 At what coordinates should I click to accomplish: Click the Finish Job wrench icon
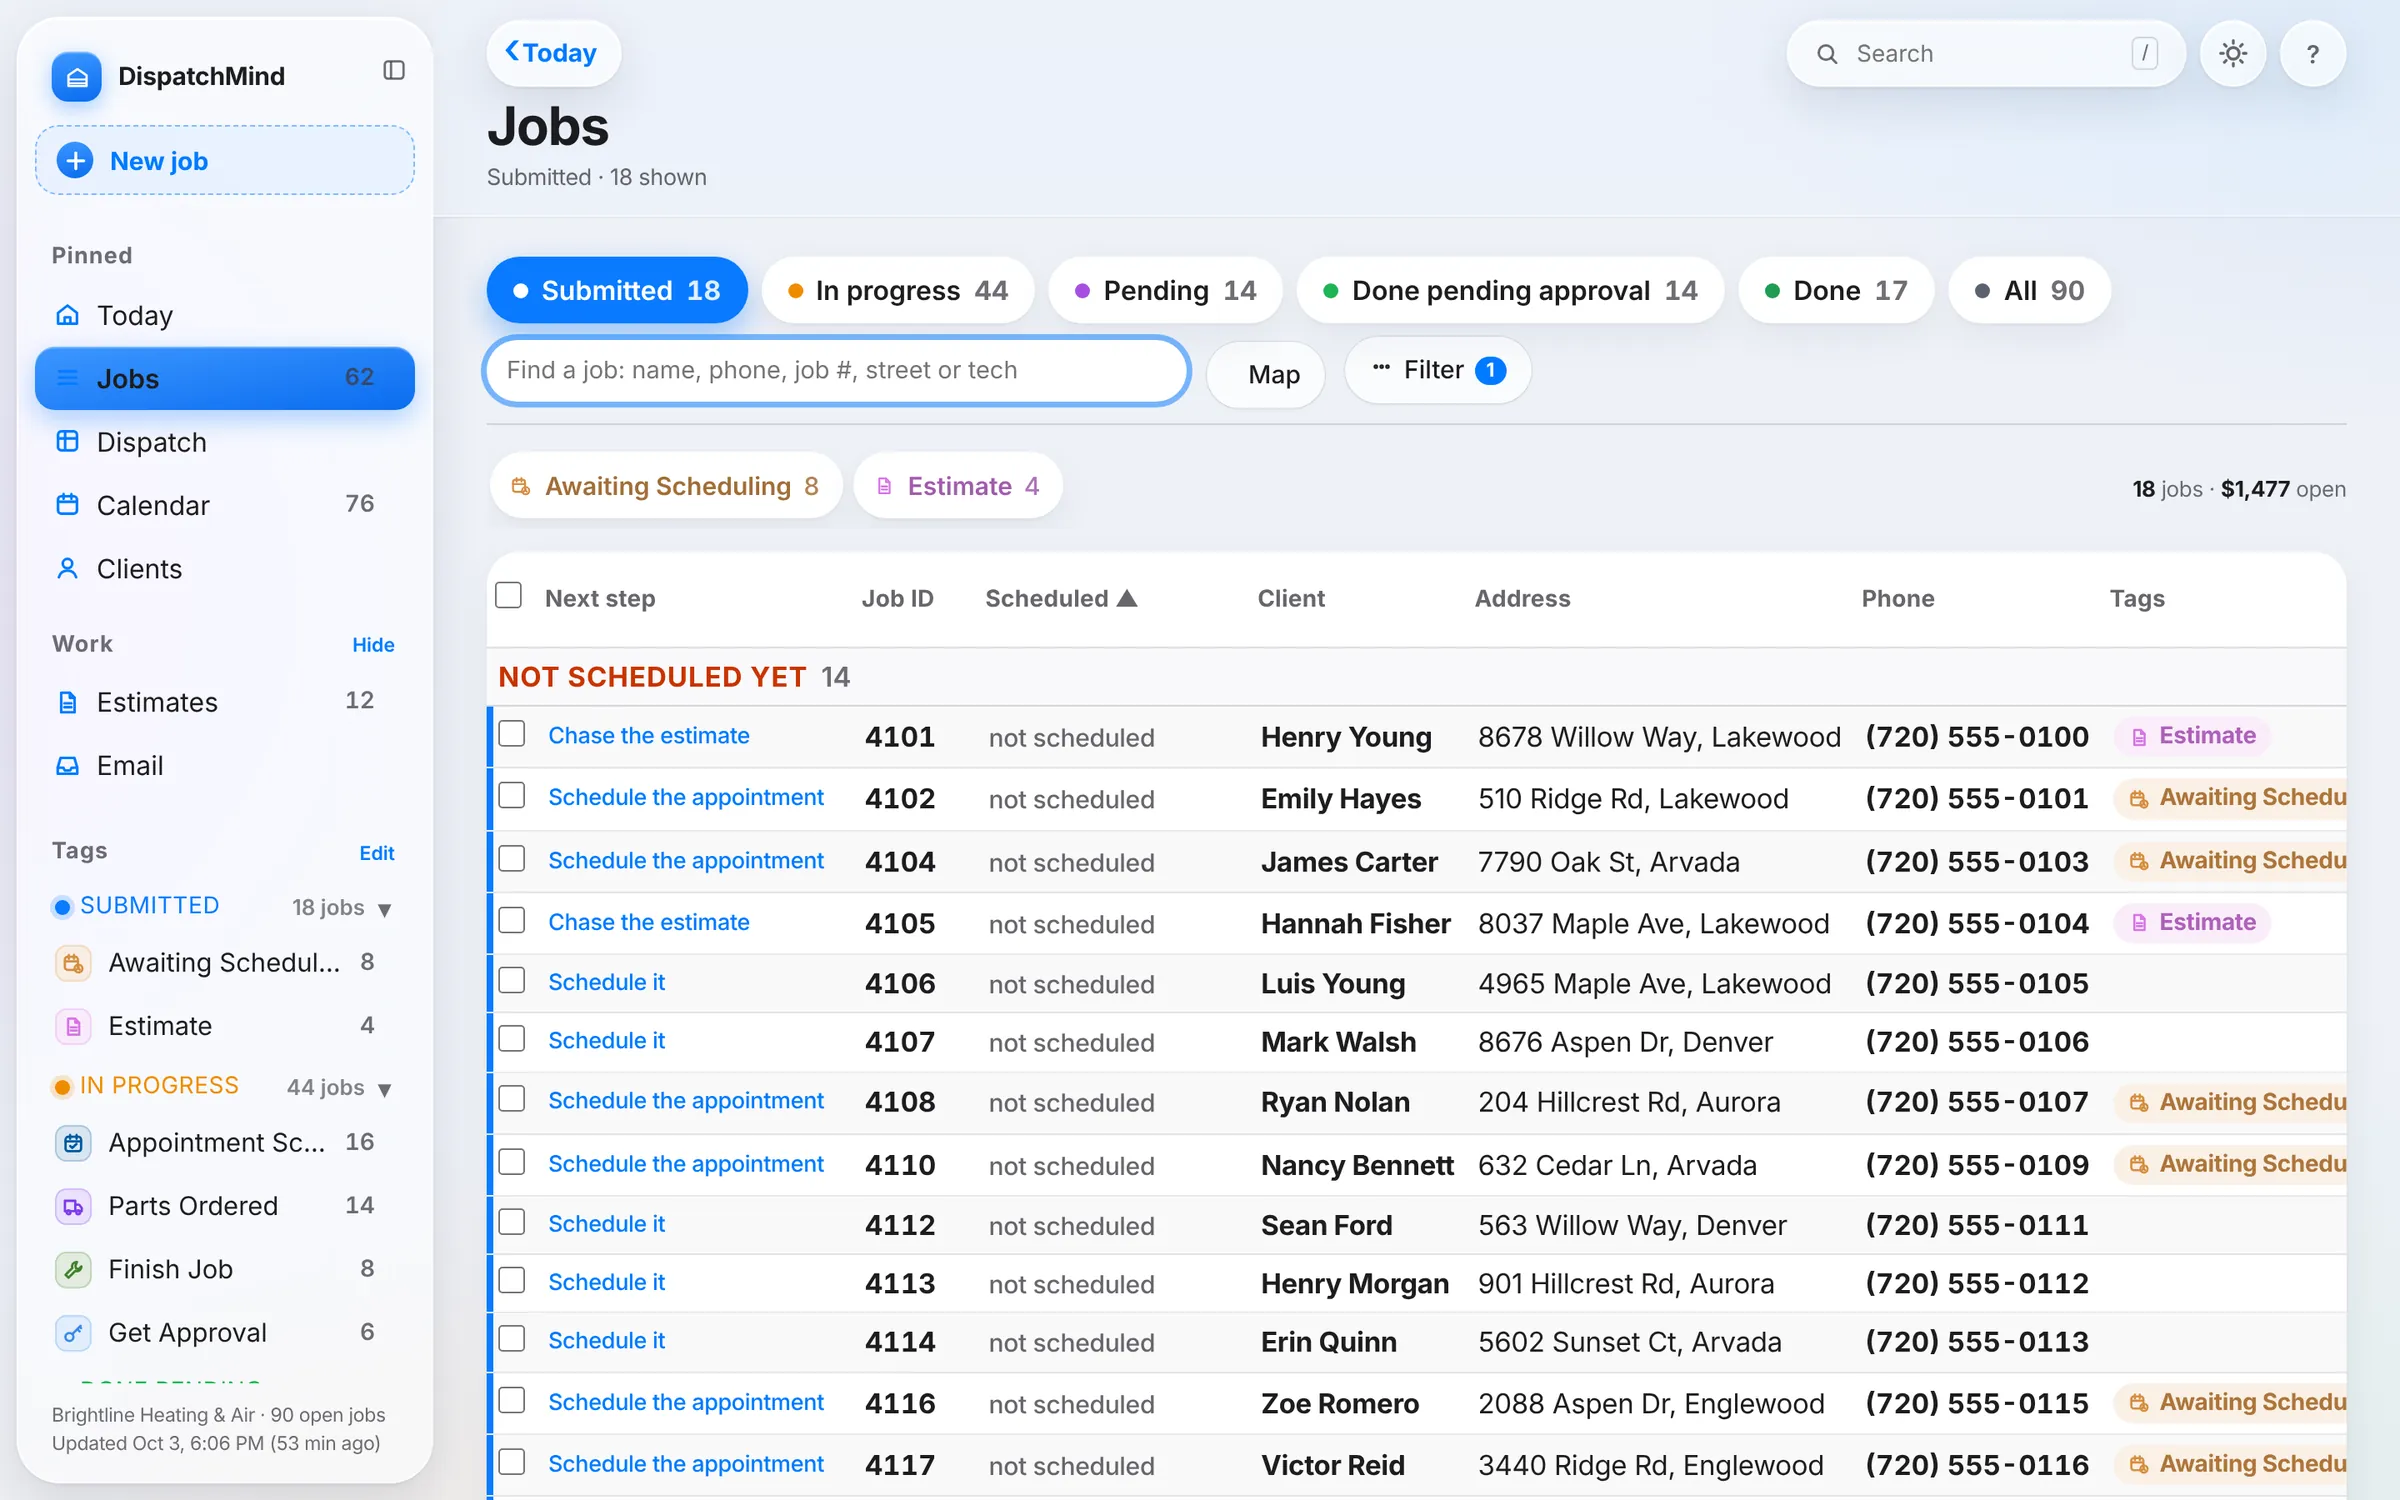73,1270
